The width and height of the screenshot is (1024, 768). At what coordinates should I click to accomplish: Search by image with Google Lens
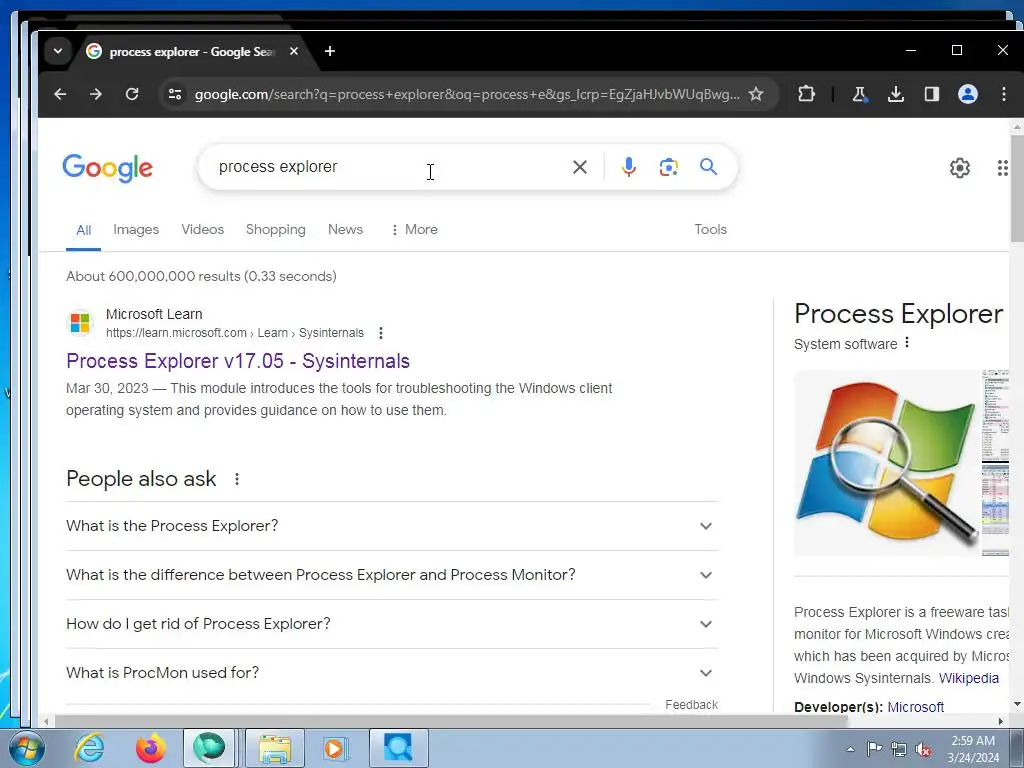(669, 167)
